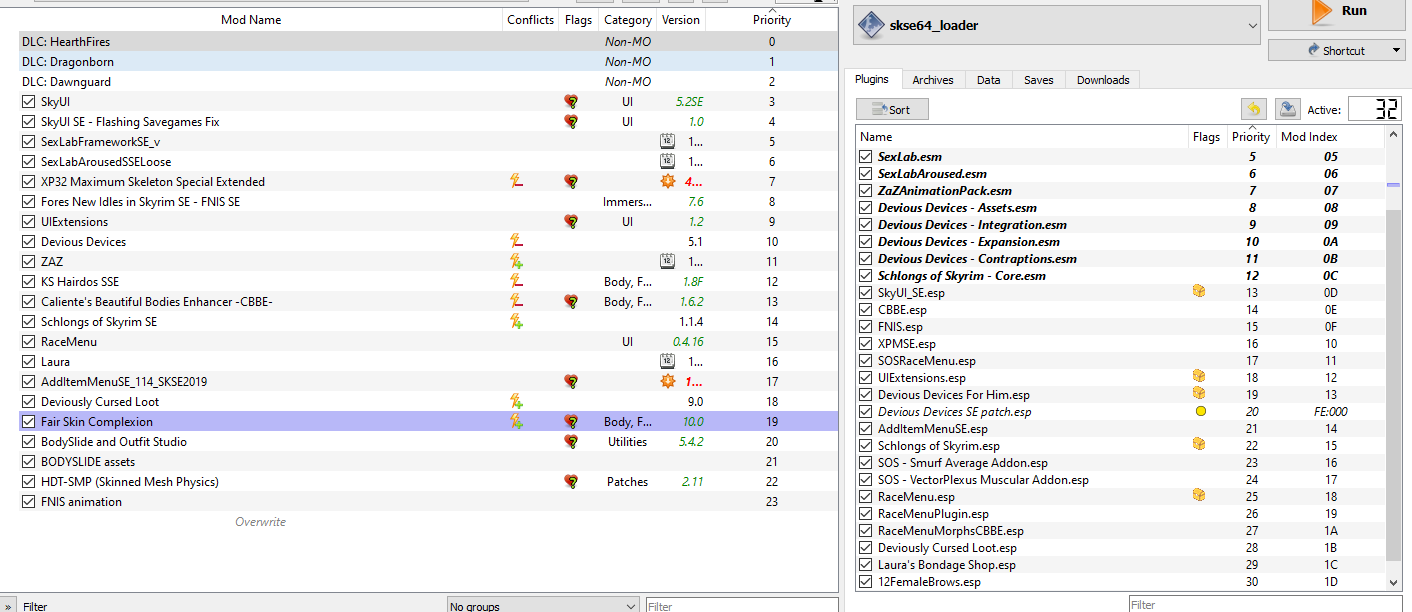Click the create plugin backup icon
Image resolution: width=1412 pixels, height=612 pixels.
(x=1287, y=109)
